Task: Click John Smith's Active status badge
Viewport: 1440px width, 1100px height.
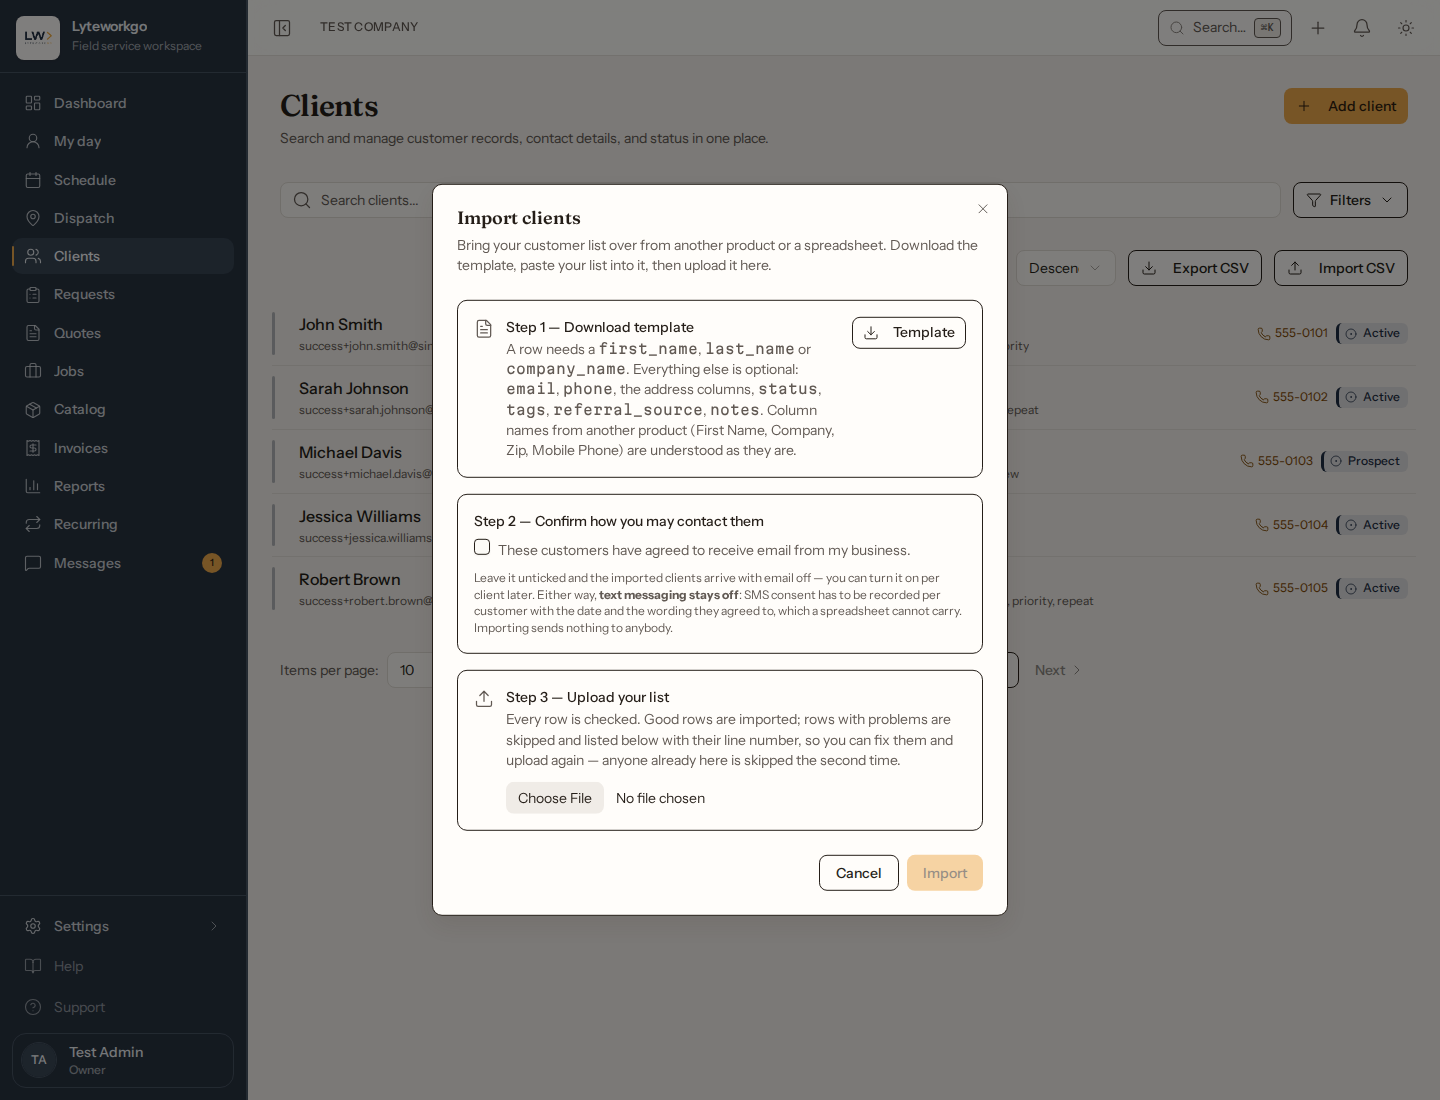Action: click(x=1372, y=333)
